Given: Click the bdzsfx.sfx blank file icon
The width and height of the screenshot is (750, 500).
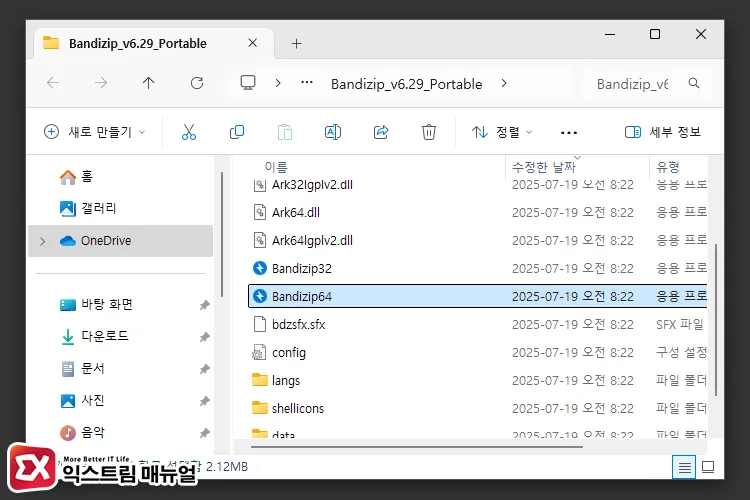Looking at the screenshot, I should click(260, 324).
